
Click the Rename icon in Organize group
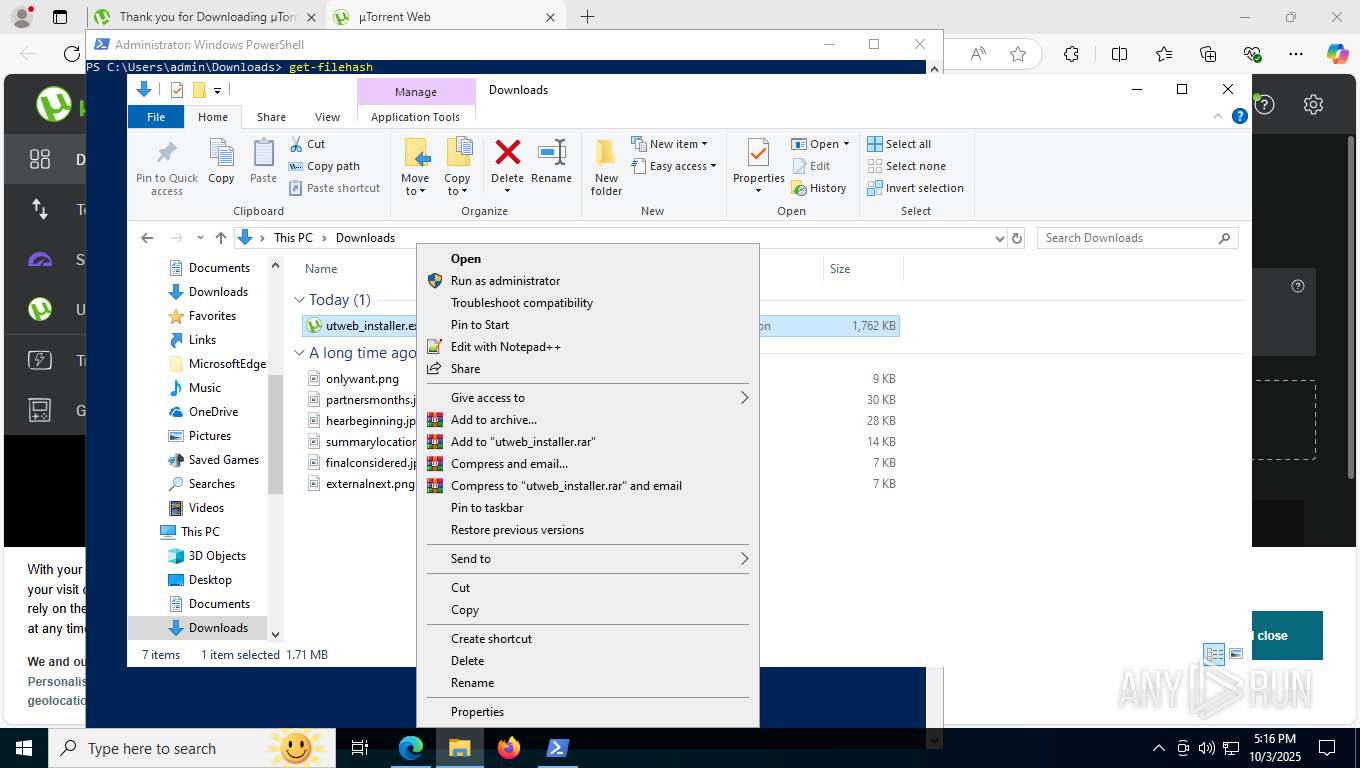point(552,152)
